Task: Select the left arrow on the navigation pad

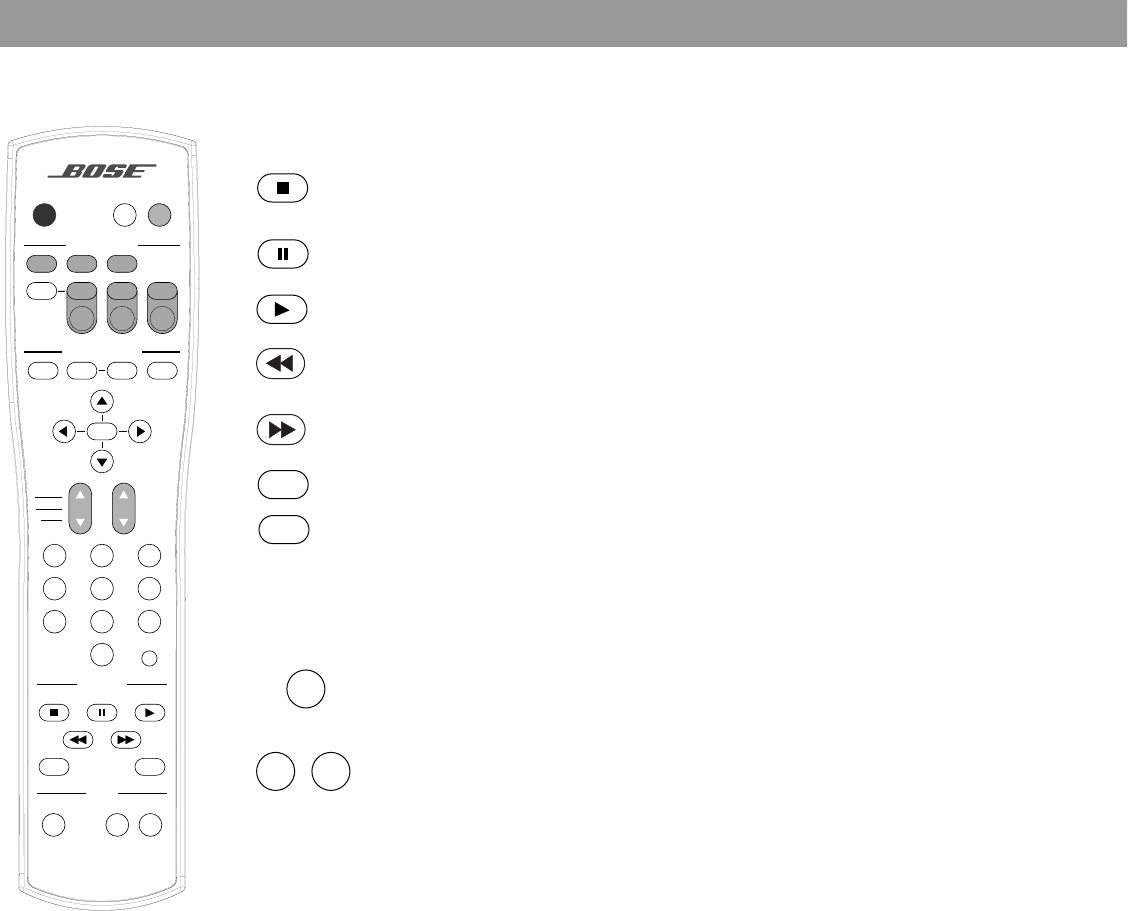Action: click(64, 432)
